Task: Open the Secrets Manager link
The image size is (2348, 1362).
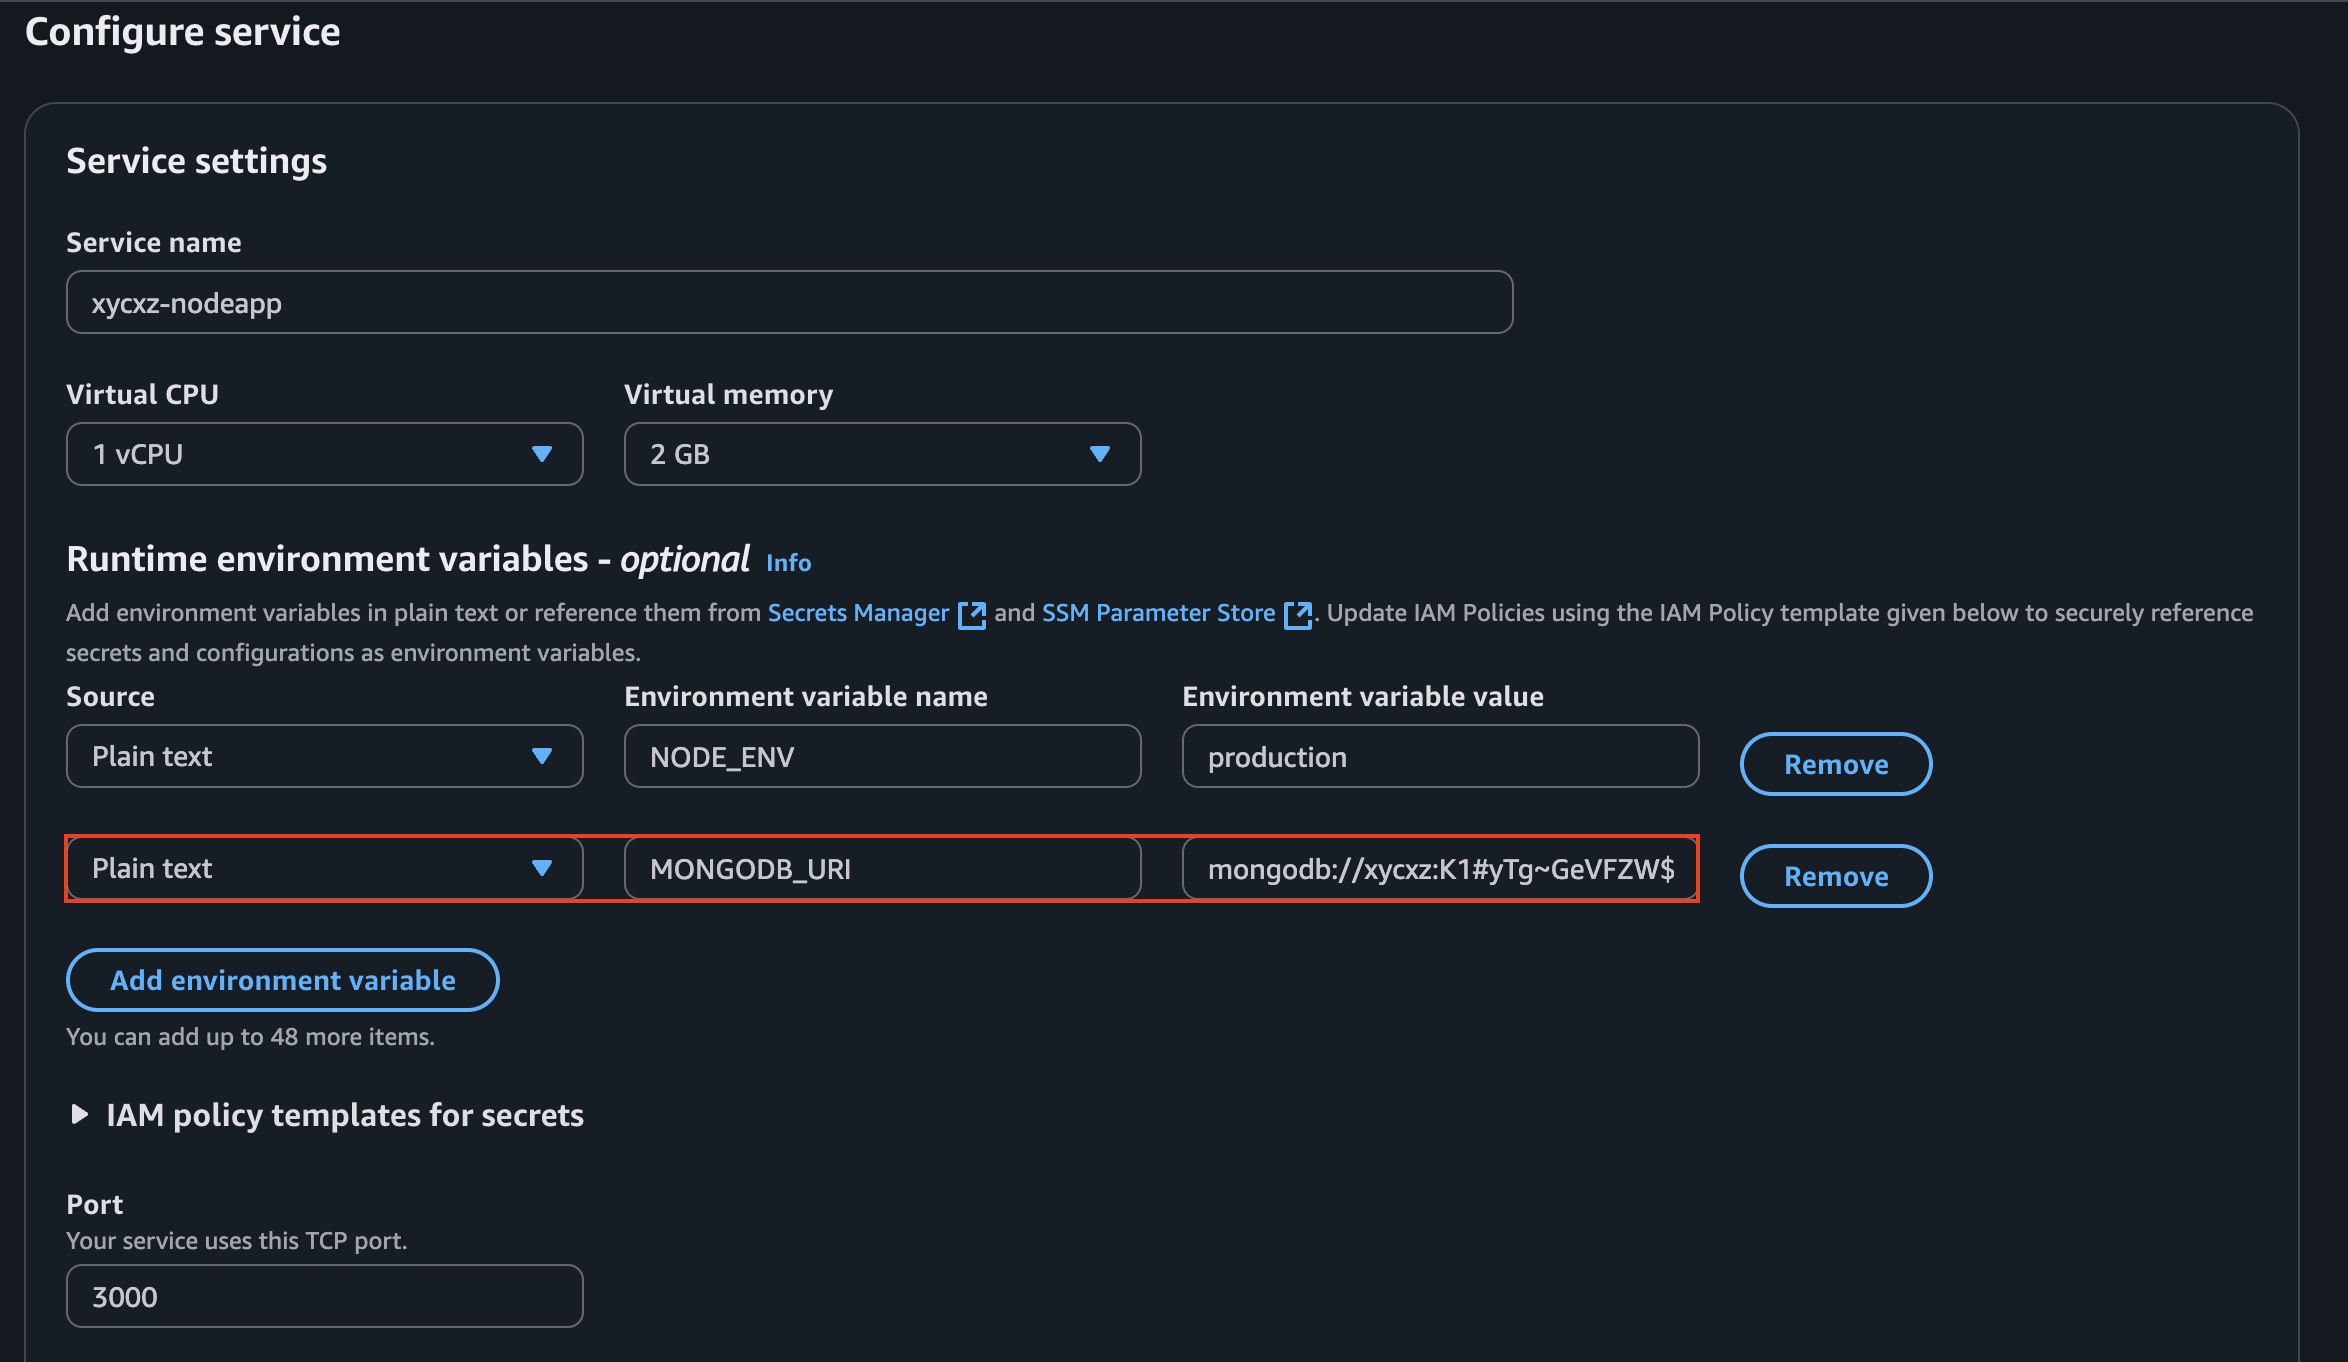Action: pyautogui.click(x=857, y=613)
